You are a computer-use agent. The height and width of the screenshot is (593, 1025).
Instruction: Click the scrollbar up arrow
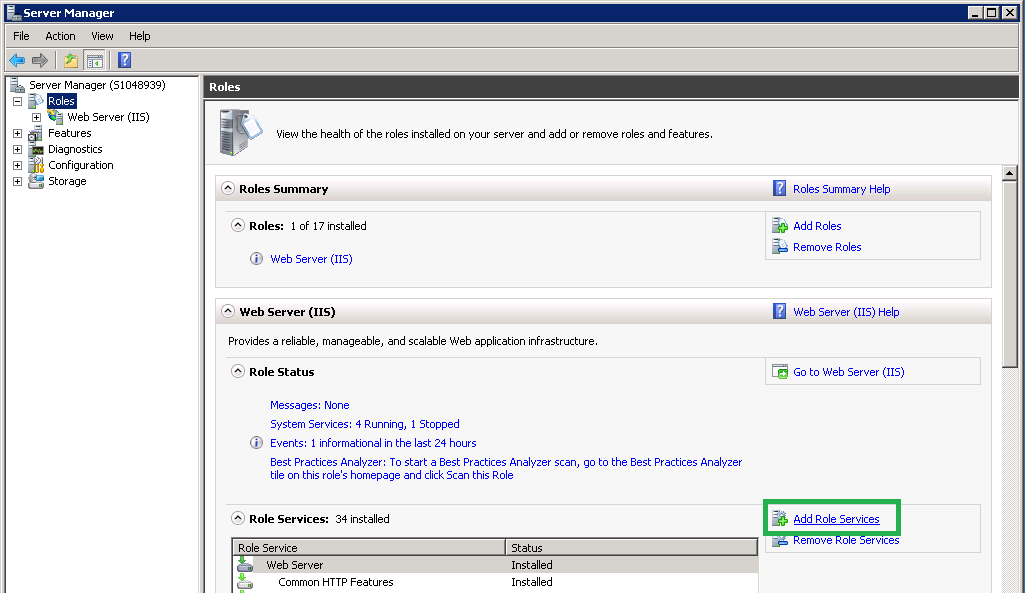click(x=1009, y=173)
